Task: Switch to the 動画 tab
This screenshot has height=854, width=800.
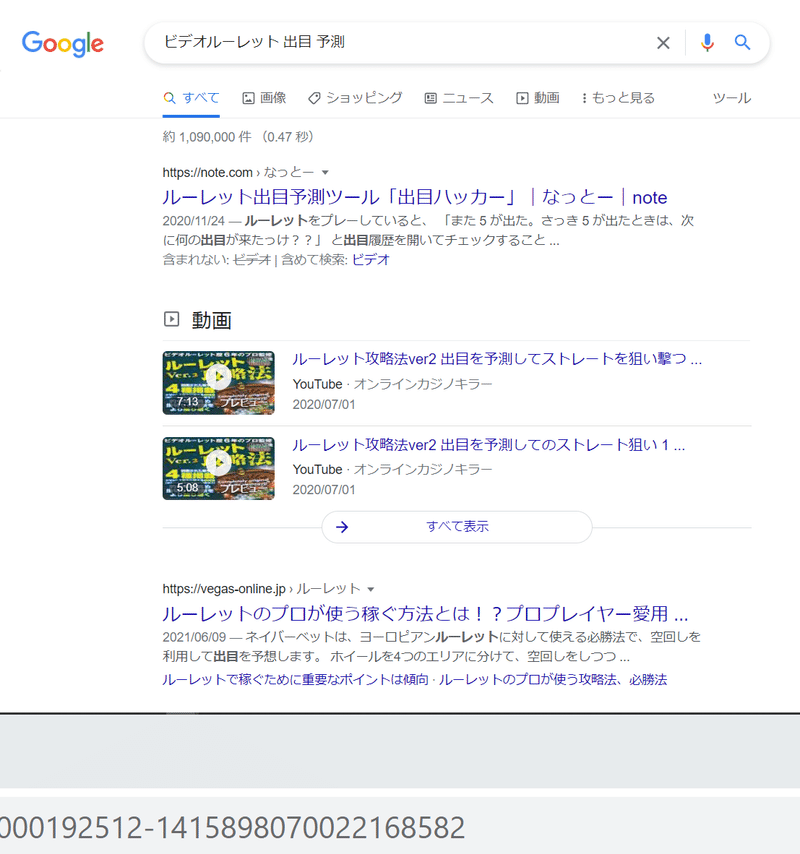Action: (538, 98)
